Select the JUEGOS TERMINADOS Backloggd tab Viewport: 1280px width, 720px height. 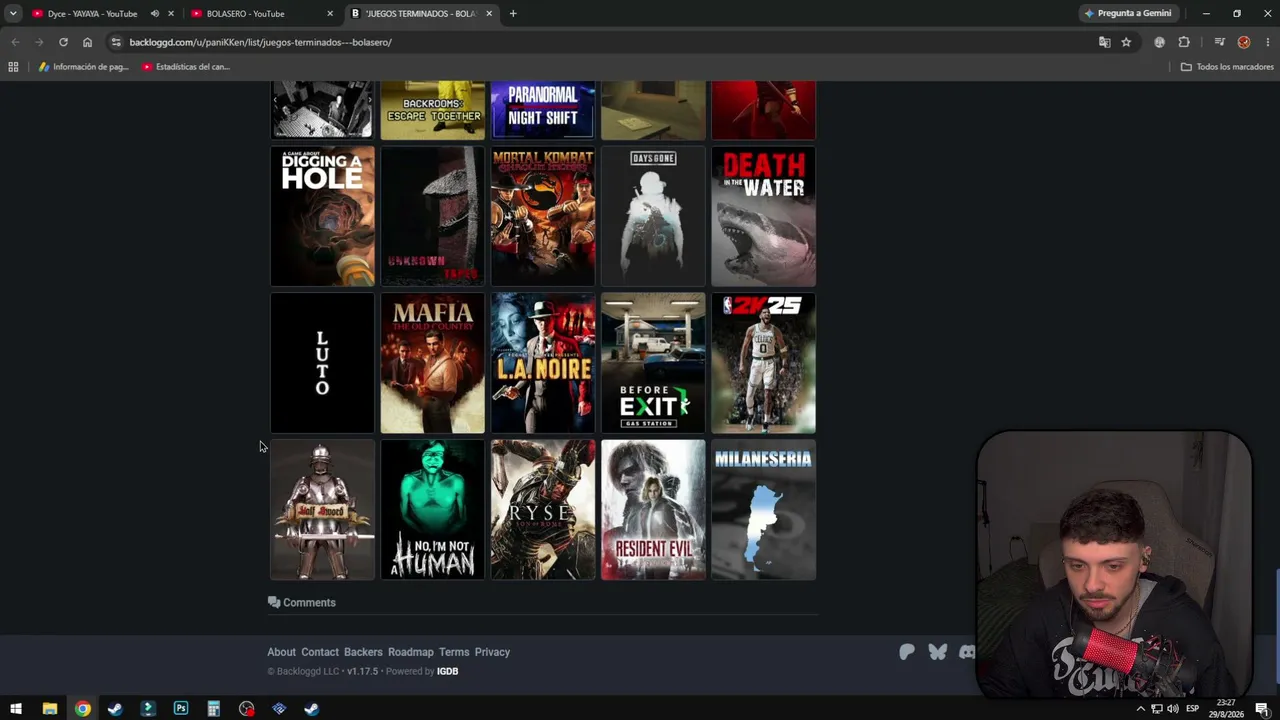[x=420, y=14]
